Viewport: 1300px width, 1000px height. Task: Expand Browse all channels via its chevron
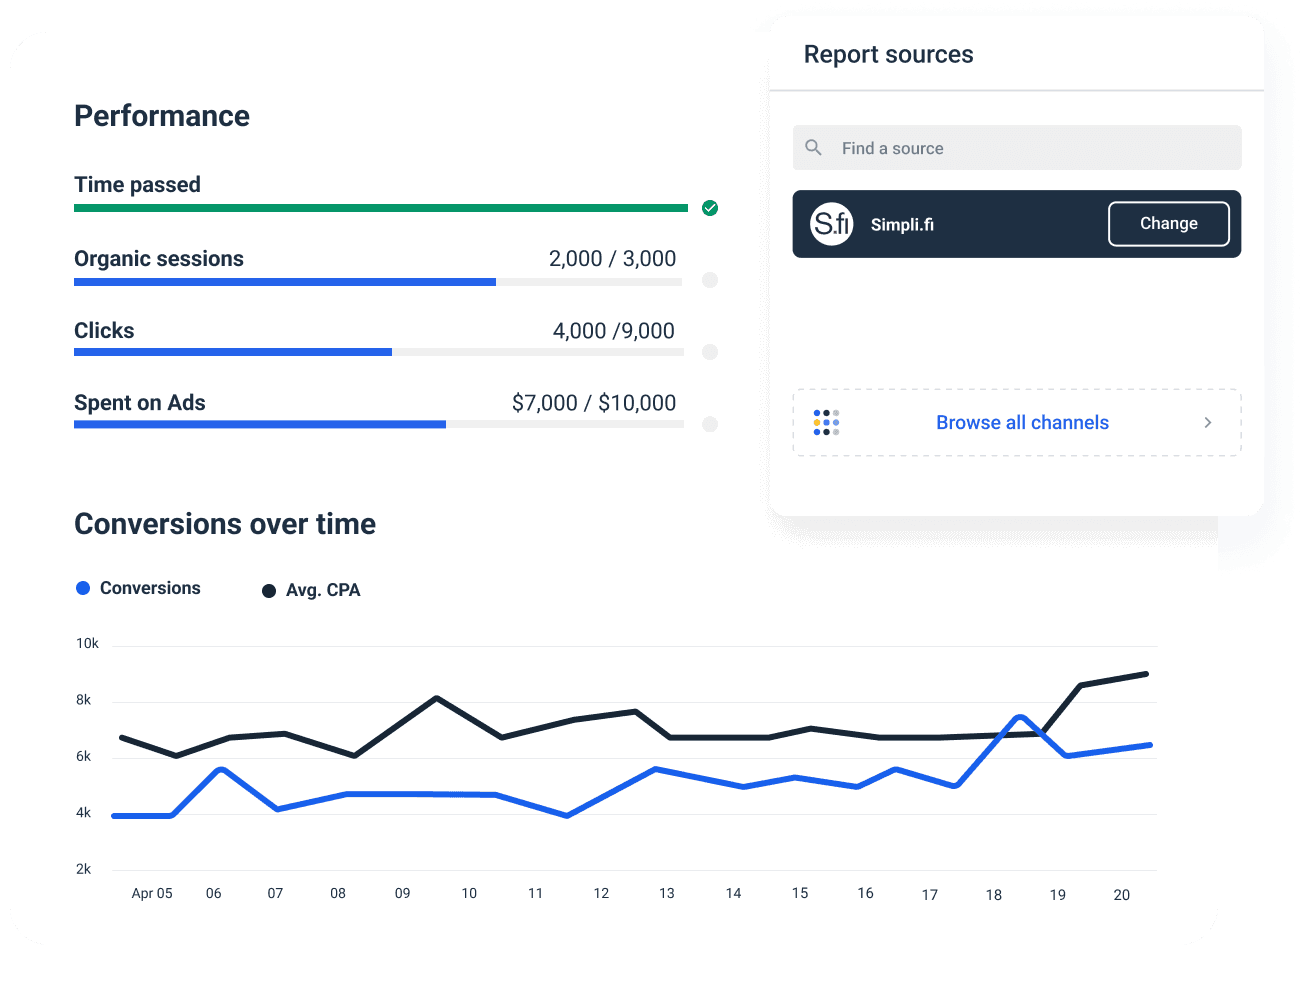1207,422
